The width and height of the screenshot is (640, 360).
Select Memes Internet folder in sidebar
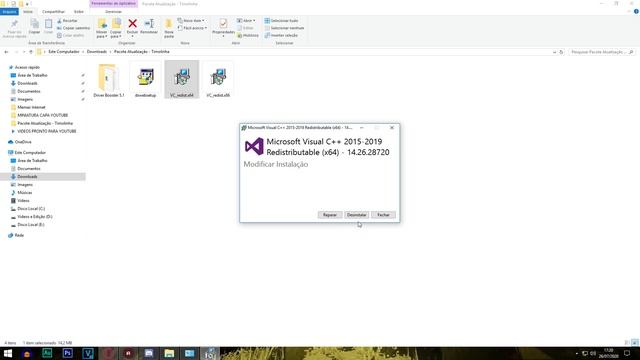pyautogui.click(x=31, y=107)
